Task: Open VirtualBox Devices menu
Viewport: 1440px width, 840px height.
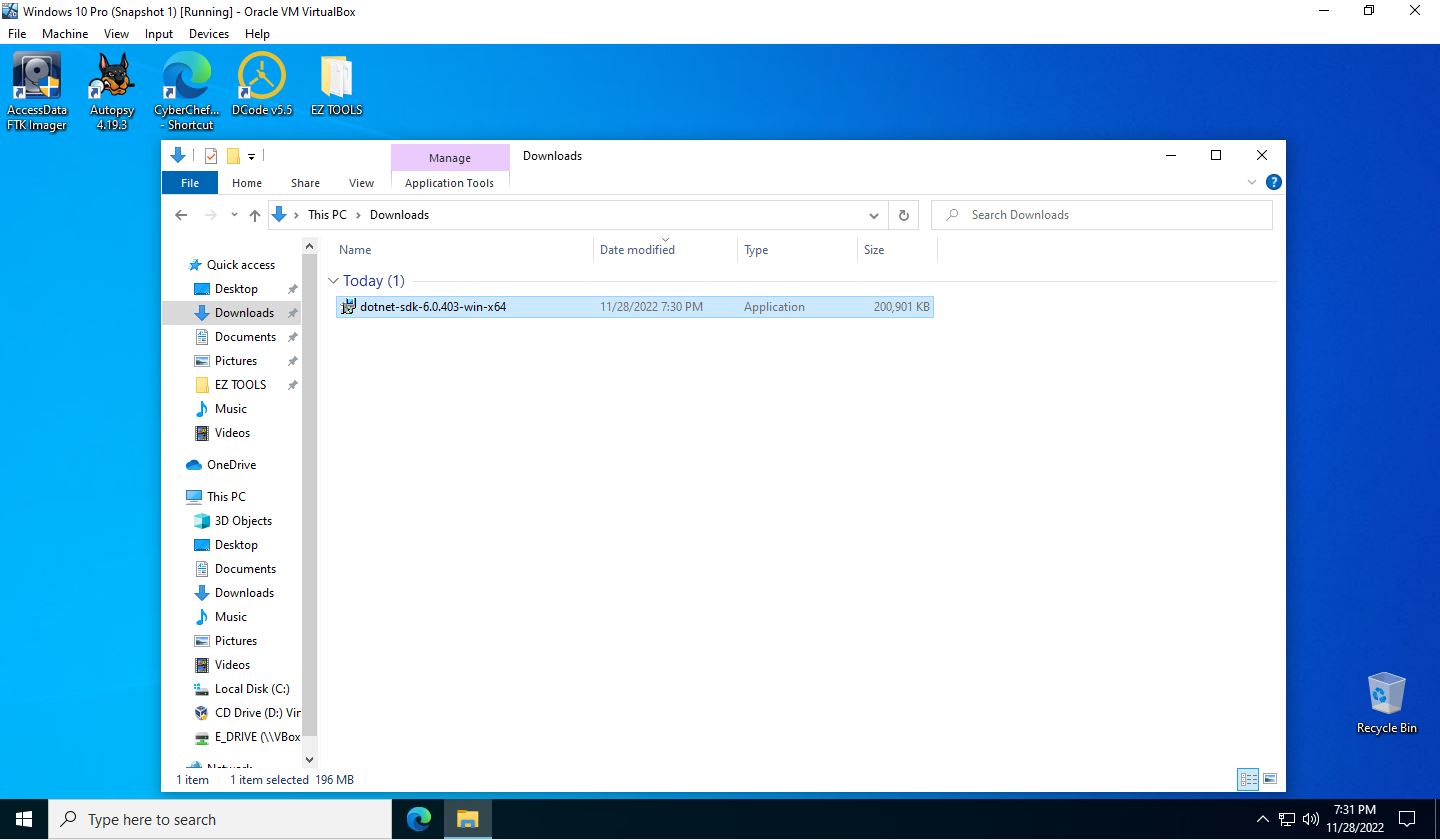Action: click(x=209, y=34)
